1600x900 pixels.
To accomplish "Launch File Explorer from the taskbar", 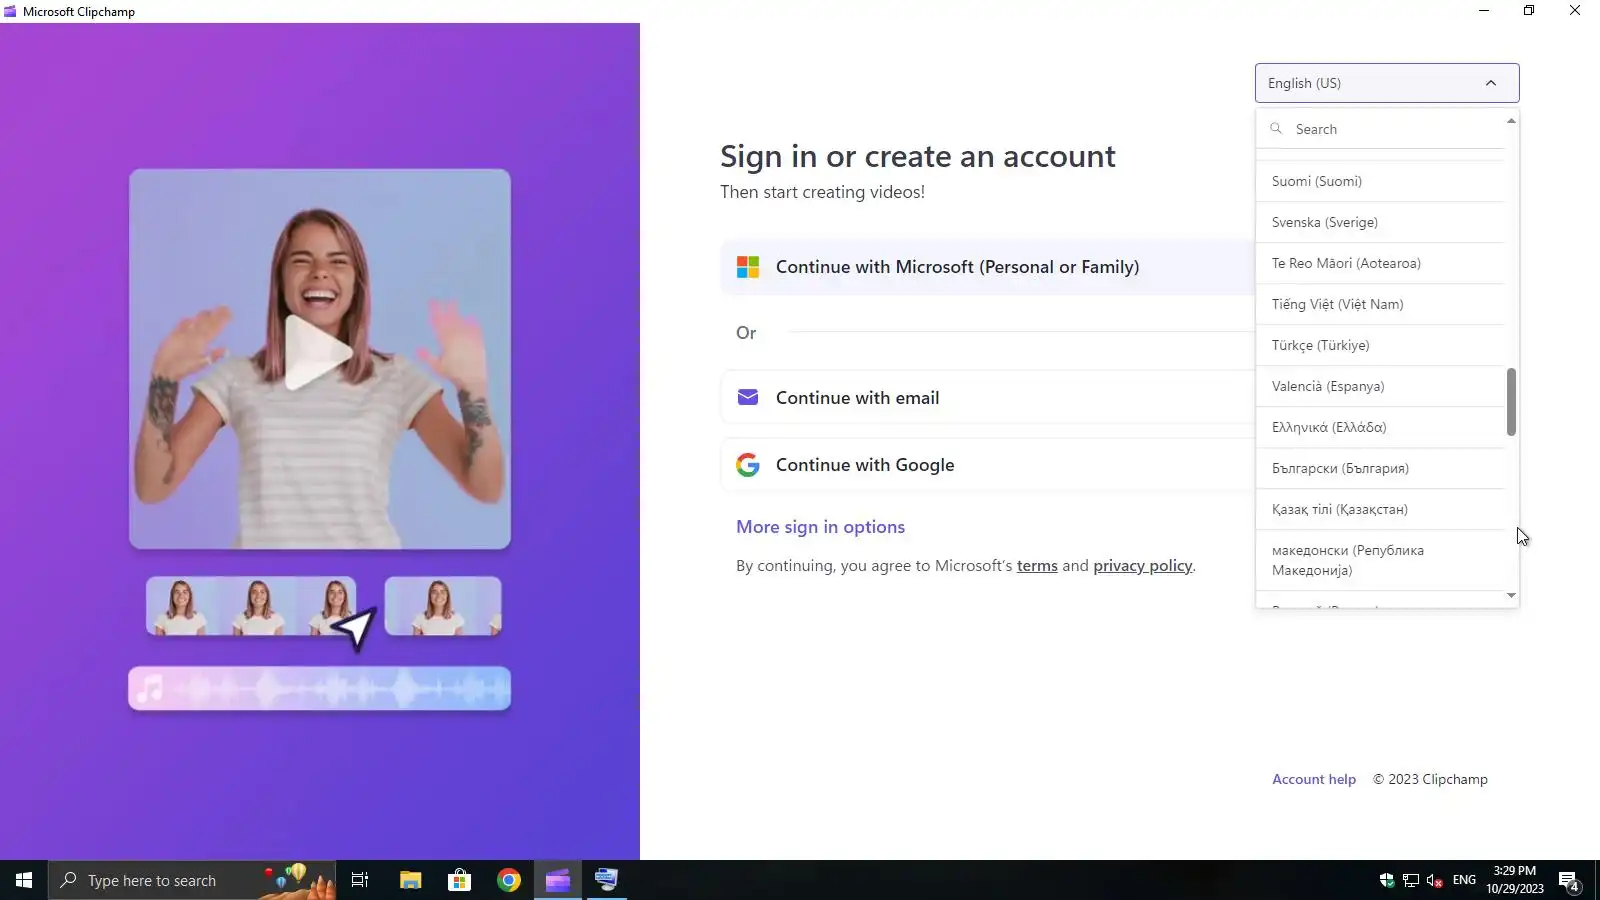I will coord(410,880).
